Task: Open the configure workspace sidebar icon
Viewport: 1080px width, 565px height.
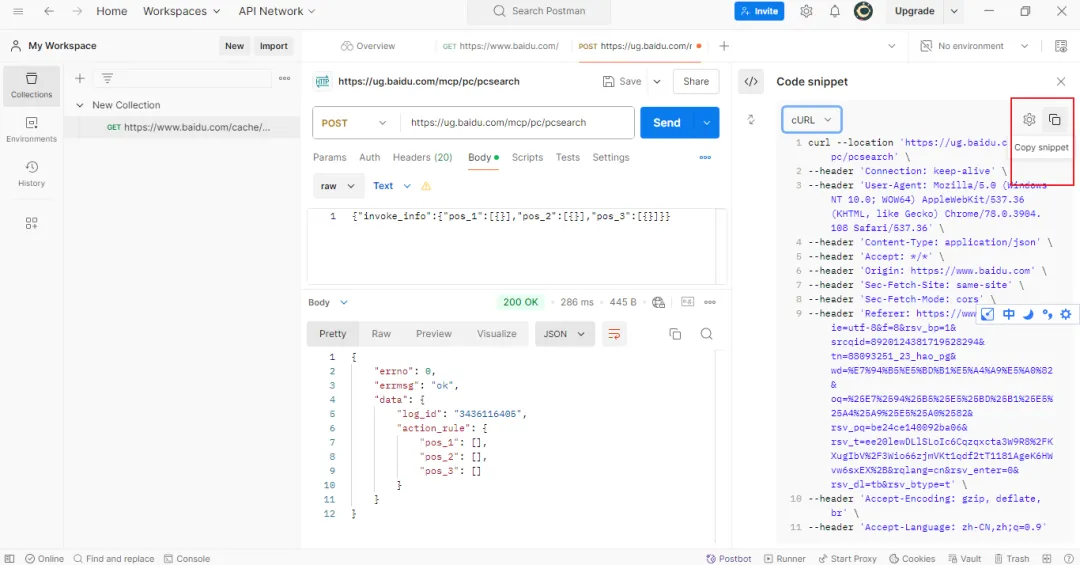Action: [31, 223]
